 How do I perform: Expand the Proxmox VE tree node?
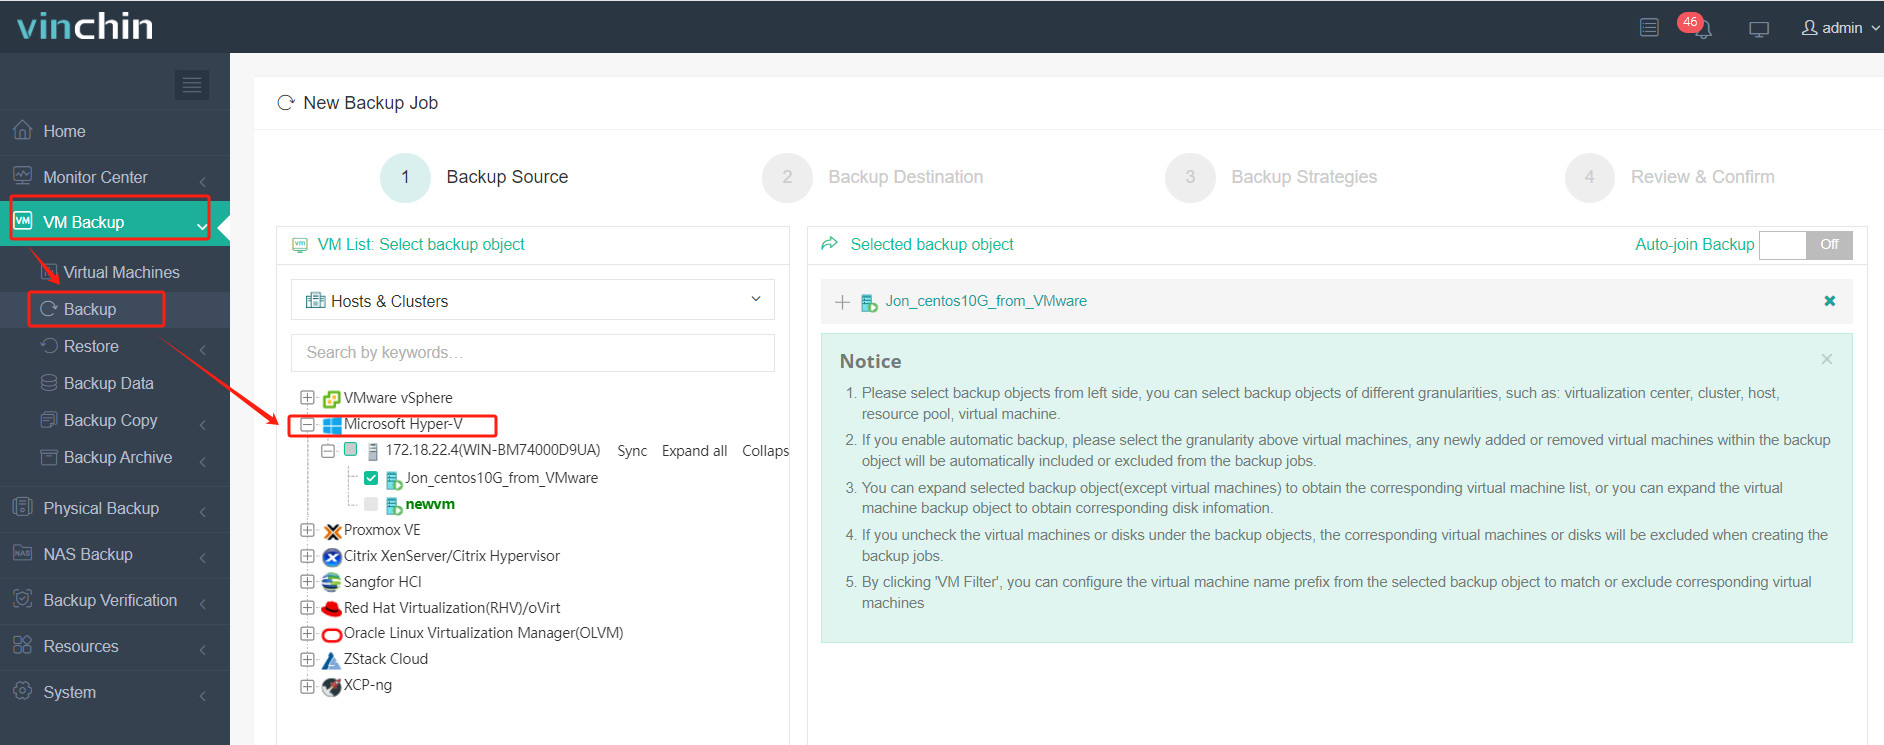coord(308,530)
